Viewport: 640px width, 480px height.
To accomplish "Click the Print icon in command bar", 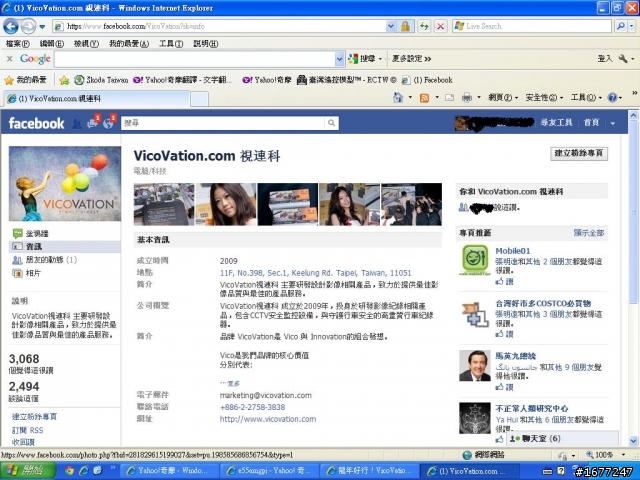I will [467, 98].
